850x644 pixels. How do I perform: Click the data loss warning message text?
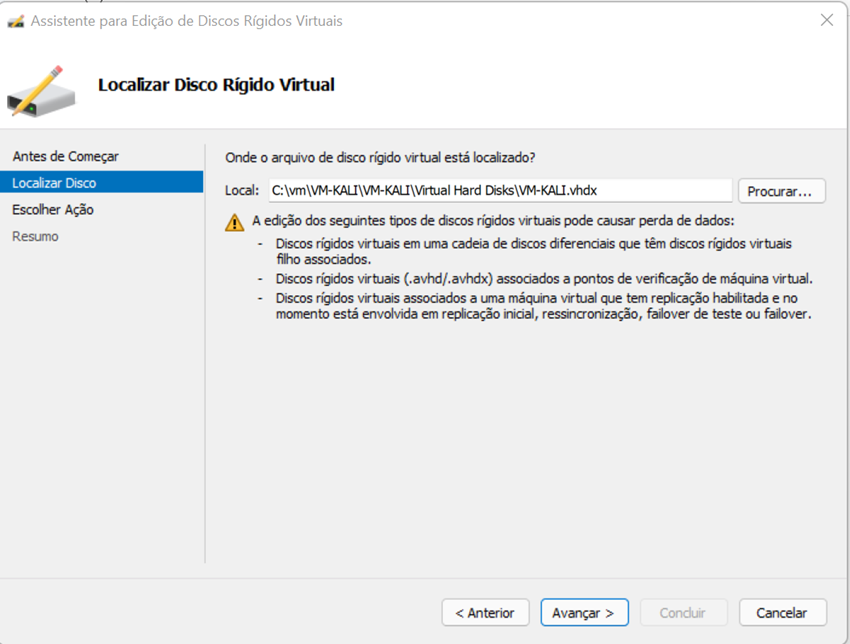click(x=492, y=221)
